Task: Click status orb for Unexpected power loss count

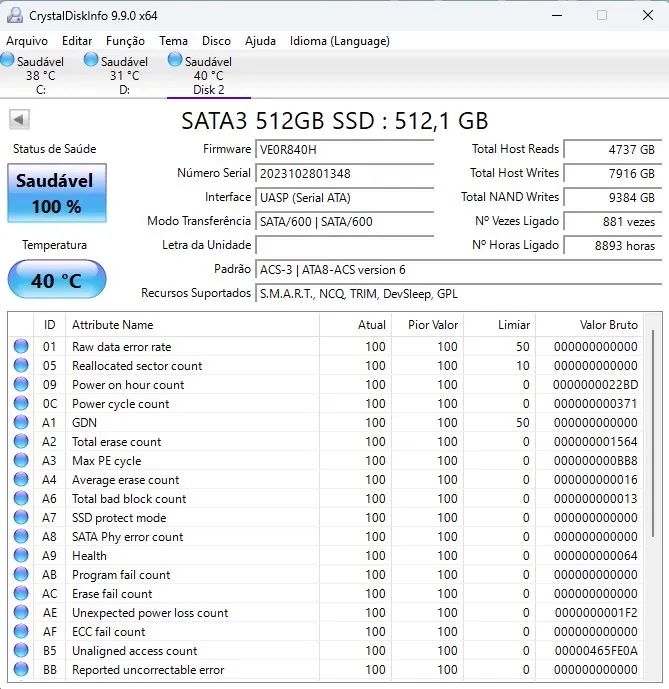Action: click(x=21, y=613)
